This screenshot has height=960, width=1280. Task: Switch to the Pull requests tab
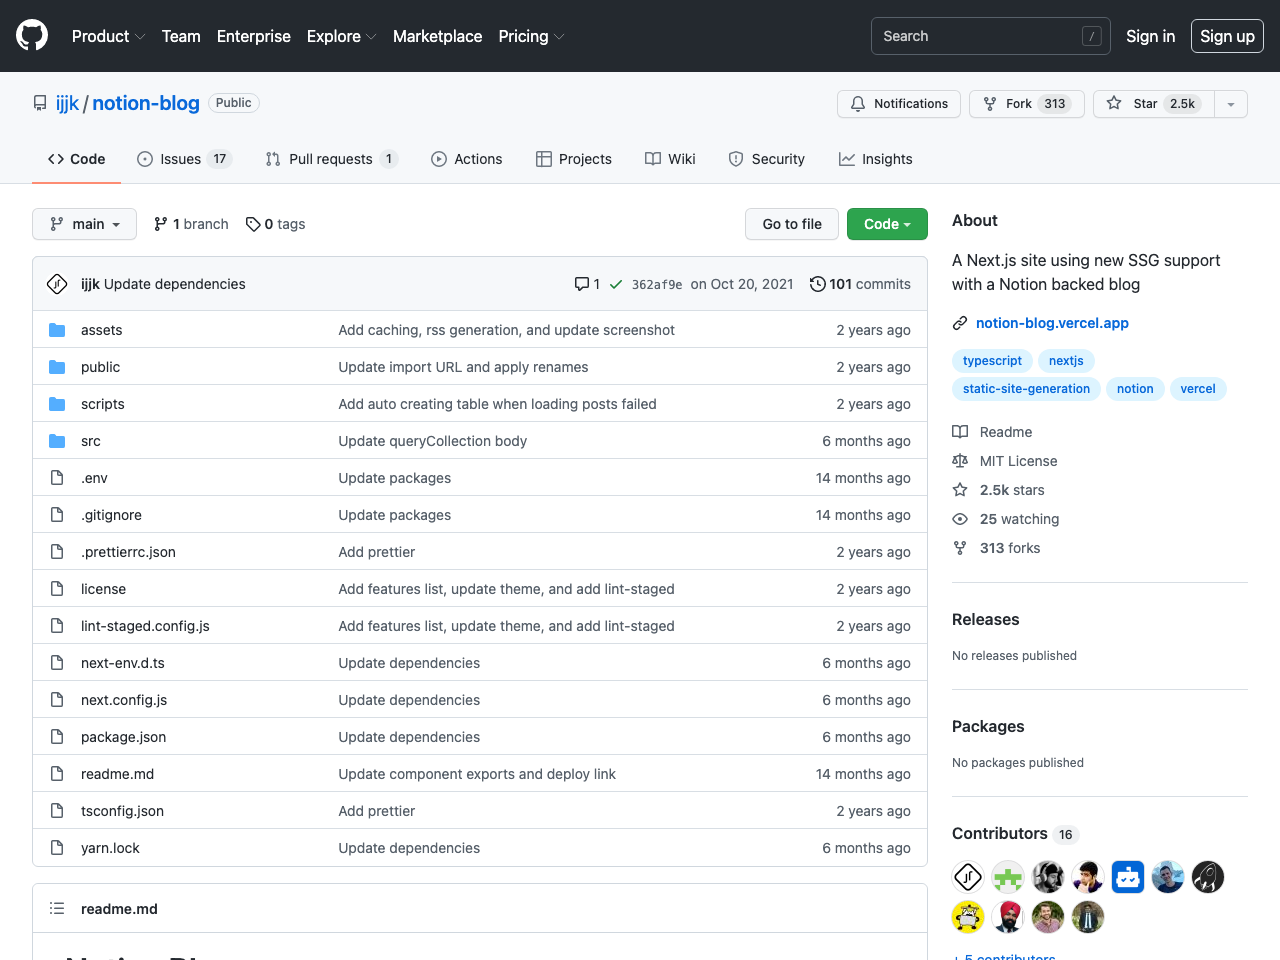click(330, 158)
